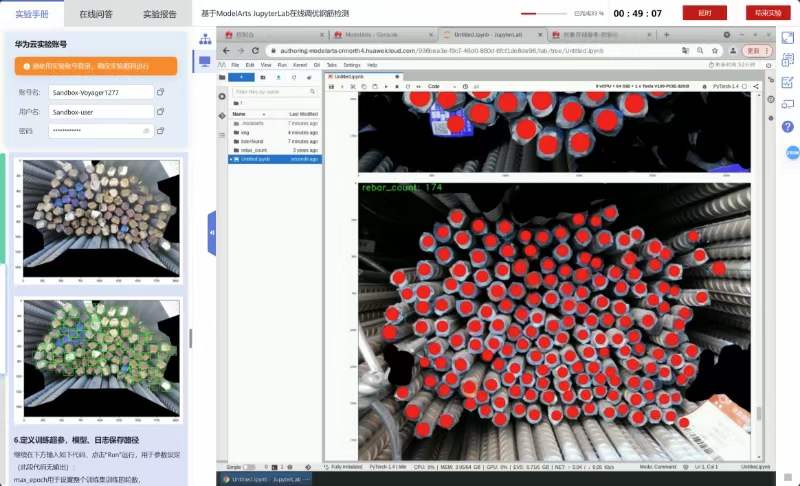
Task: Open the JupyterLab Kernel menu
Action: click(x=300, y=65)
